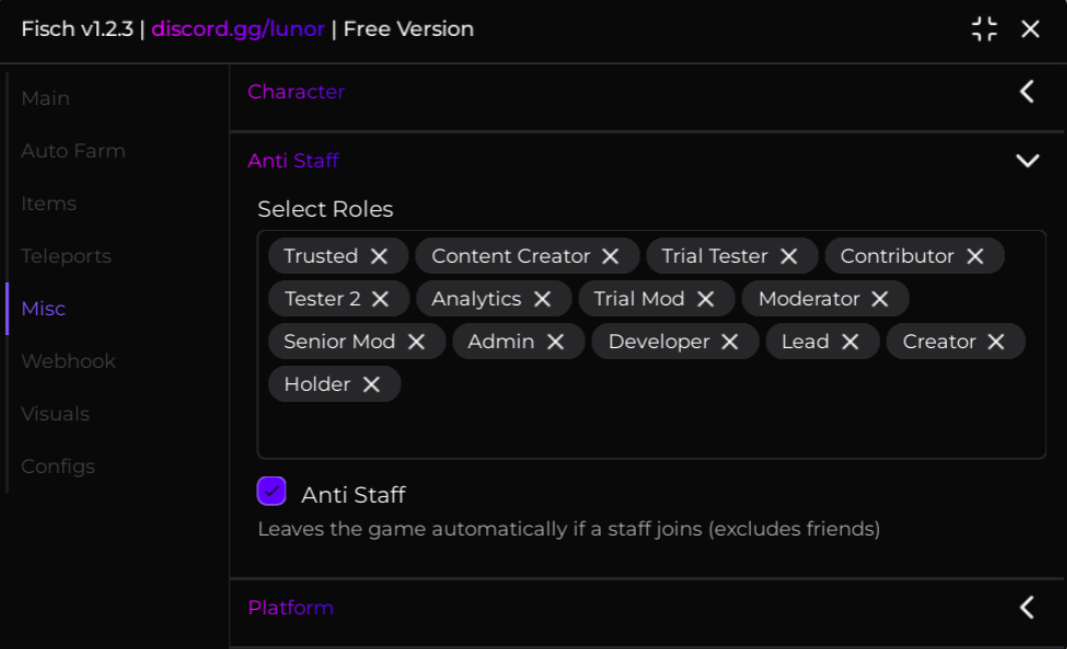Remove the Analytics role tag

coord(542,299)
